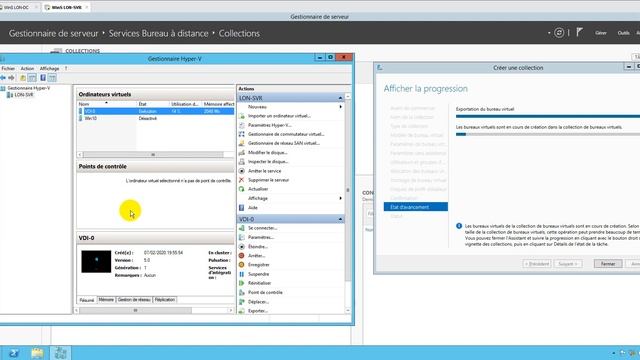Select LON-SVR server in the tree
Screen dimensions: 640x360
pos(24,95)
